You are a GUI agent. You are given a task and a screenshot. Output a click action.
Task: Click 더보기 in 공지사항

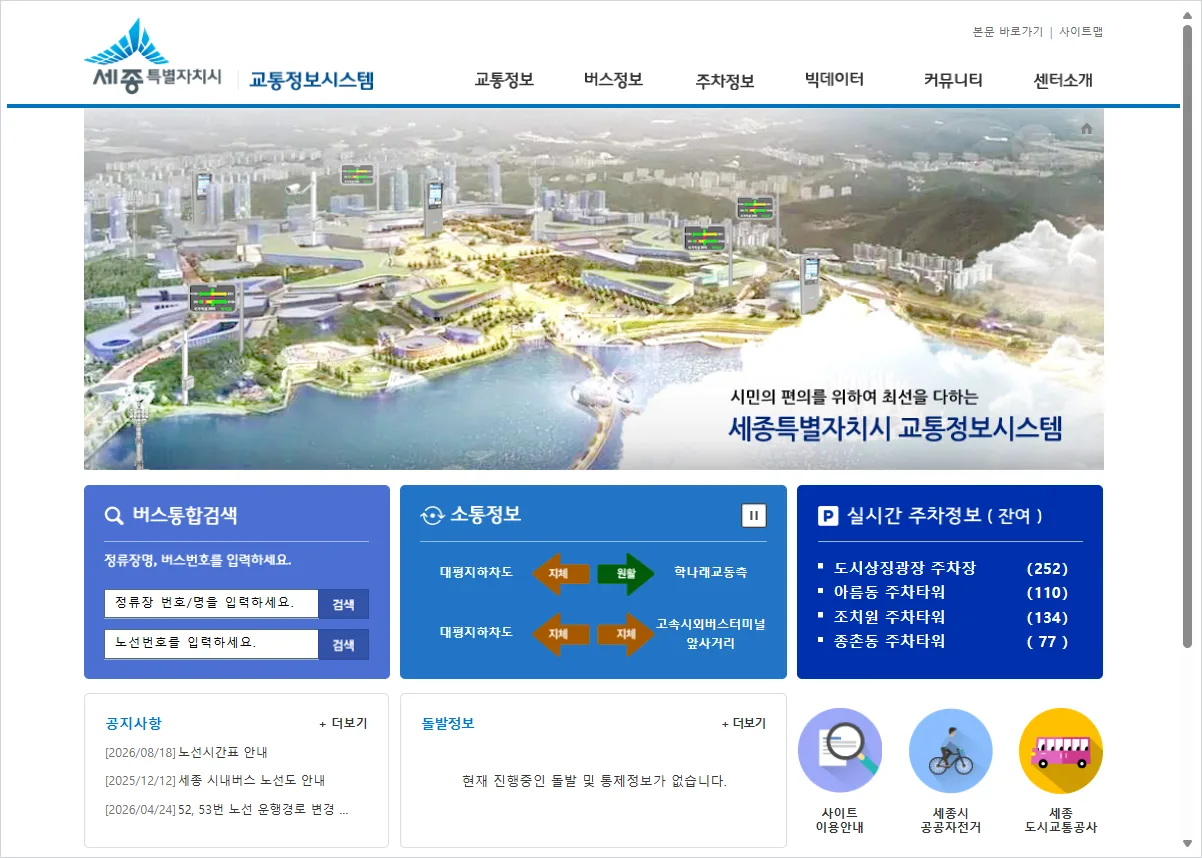(x=343, y=723)
